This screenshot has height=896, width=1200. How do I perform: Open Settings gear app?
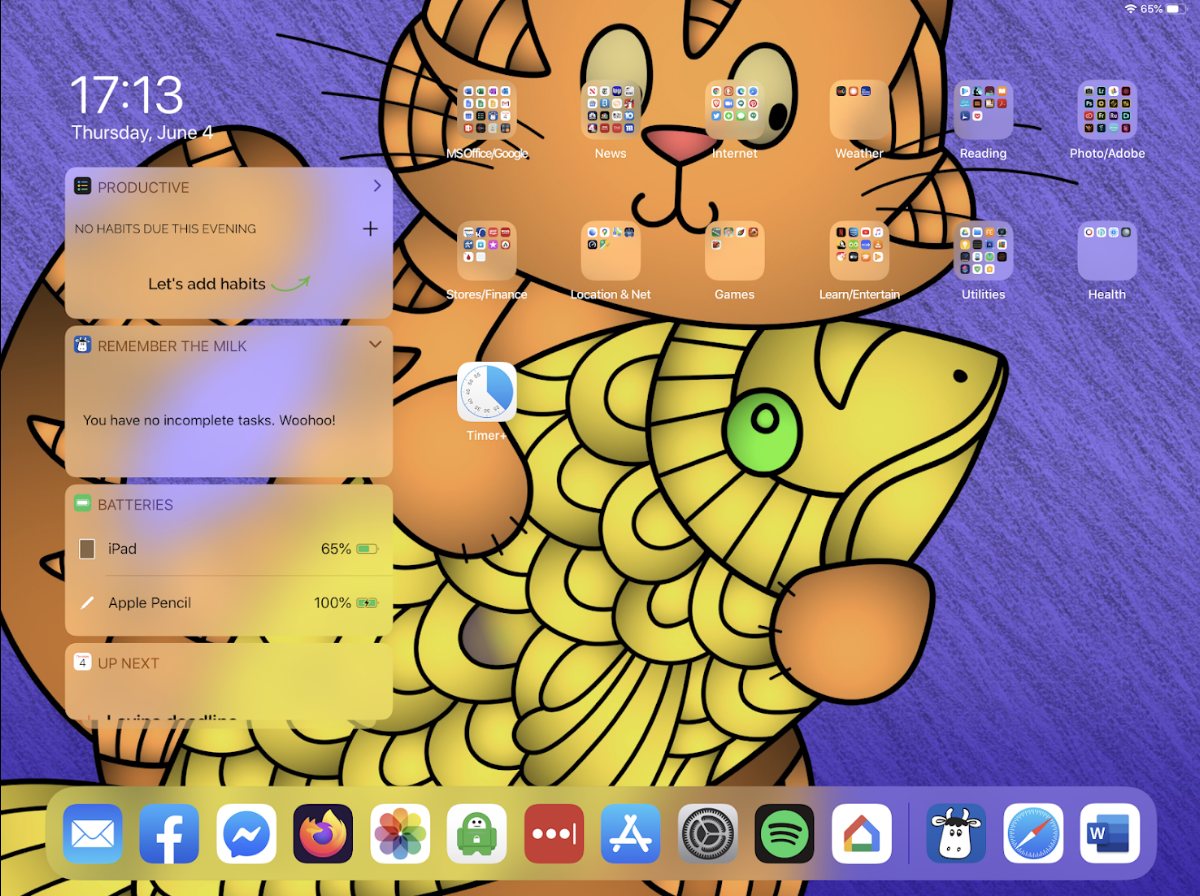point(708,834)
